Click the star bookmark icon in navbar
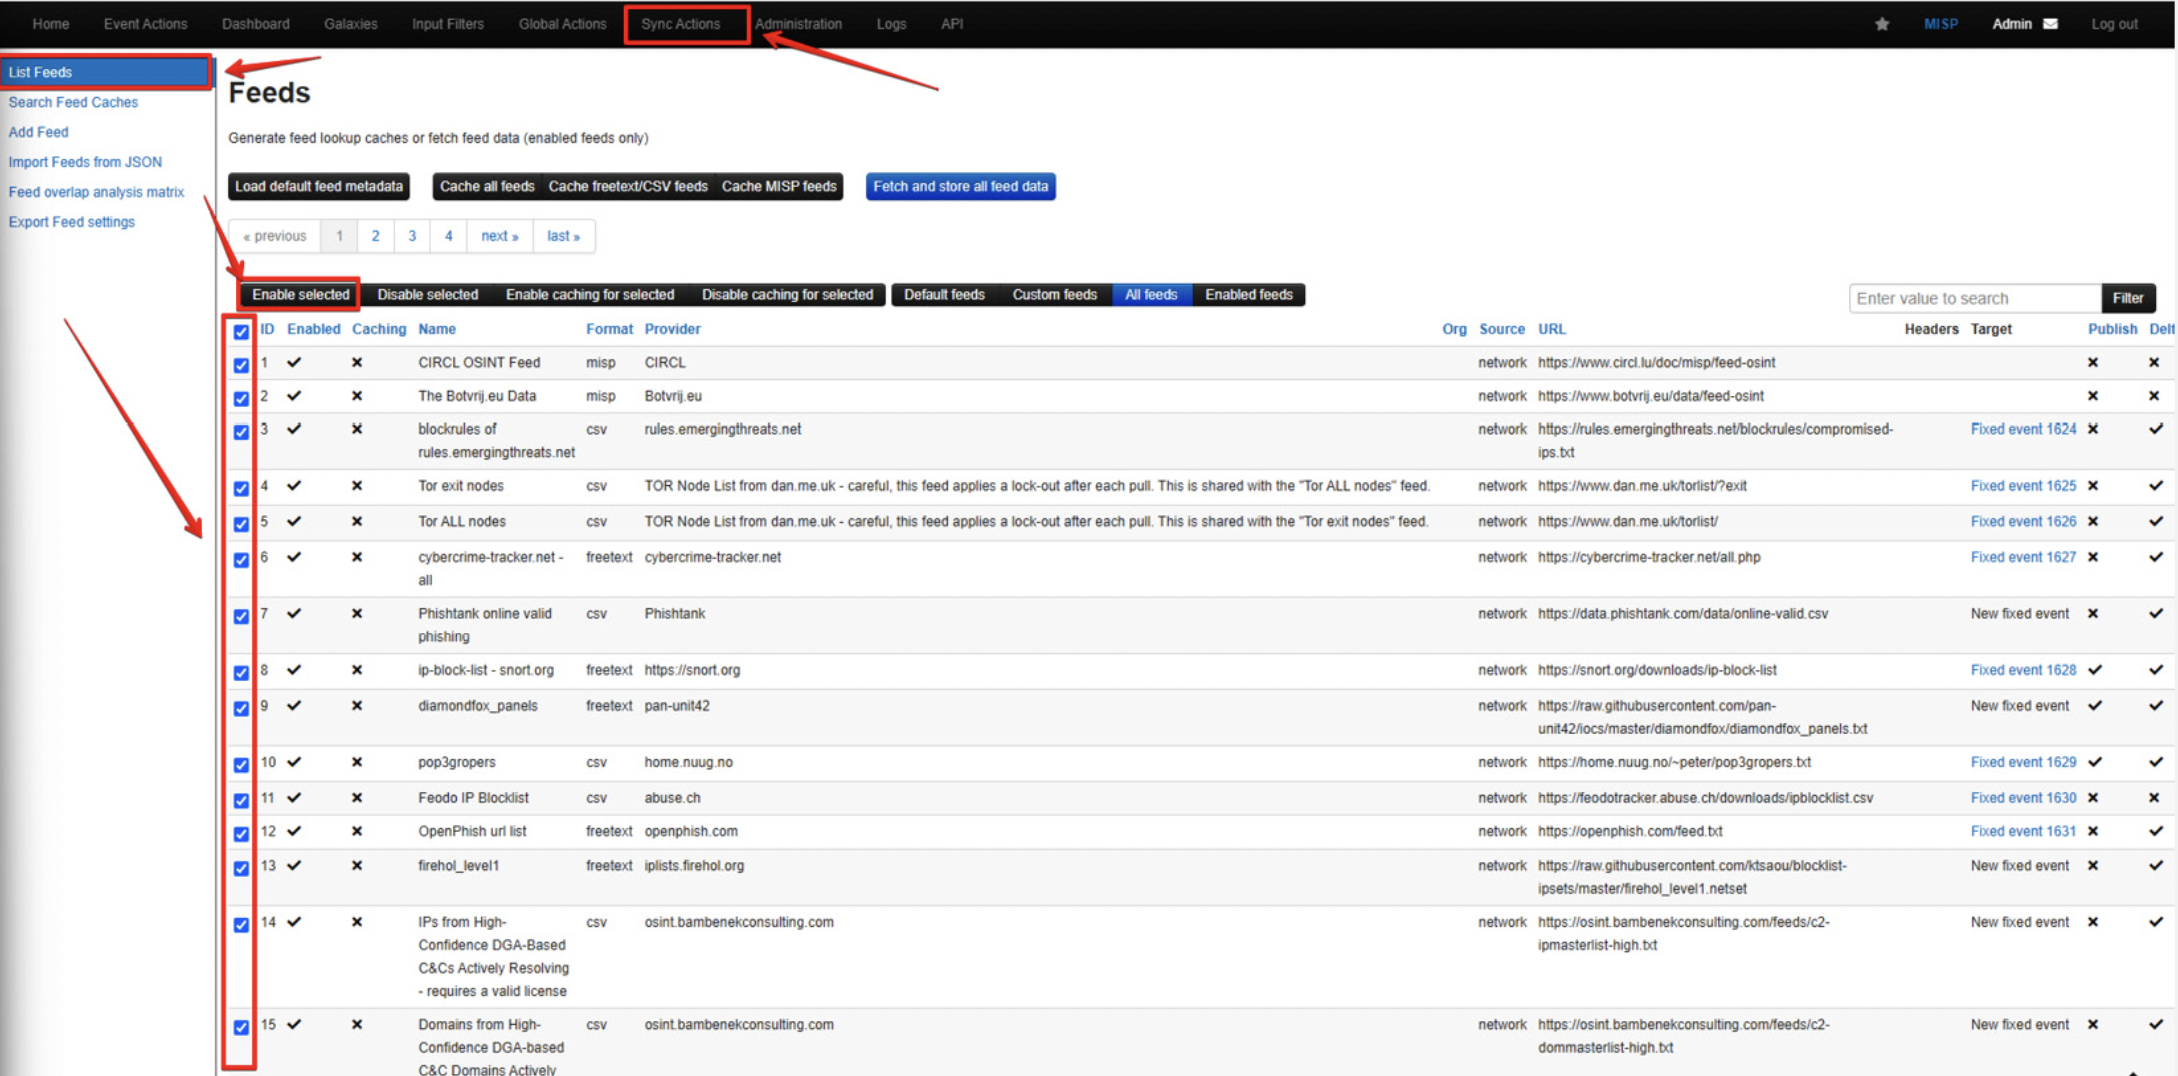Viewport: 2178px width, 1076px height. click(x=1881, y=24)
